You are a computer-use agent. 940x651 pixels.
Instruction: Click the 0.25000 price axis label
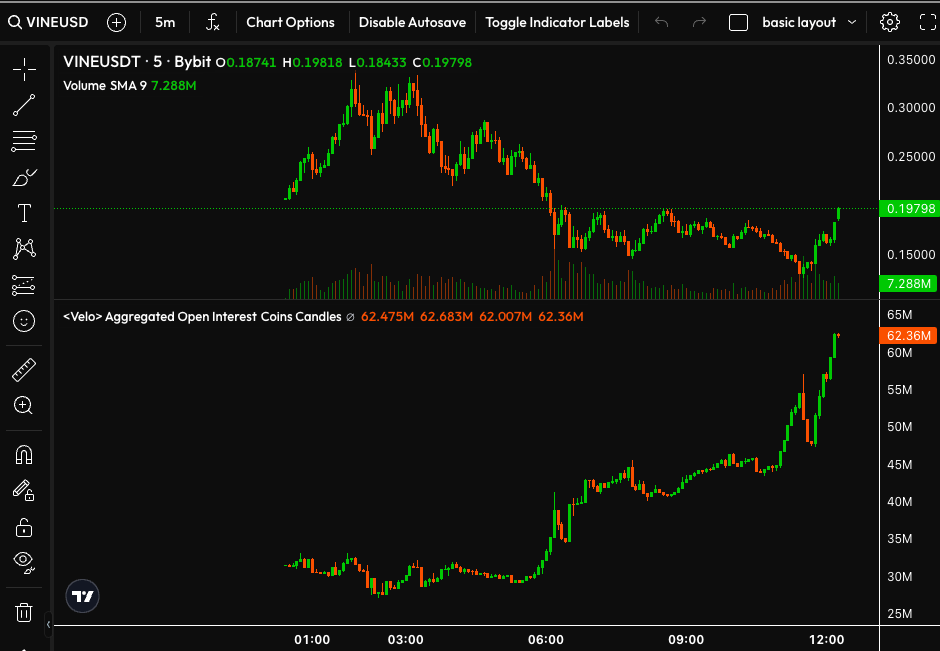911,156
